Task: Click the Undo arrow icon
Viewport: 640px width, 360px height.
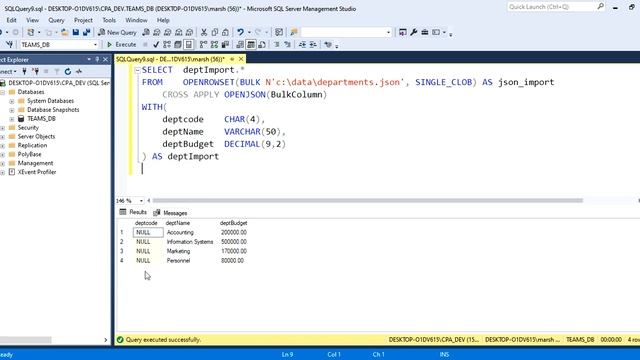Action: click(x=240, y=32)
